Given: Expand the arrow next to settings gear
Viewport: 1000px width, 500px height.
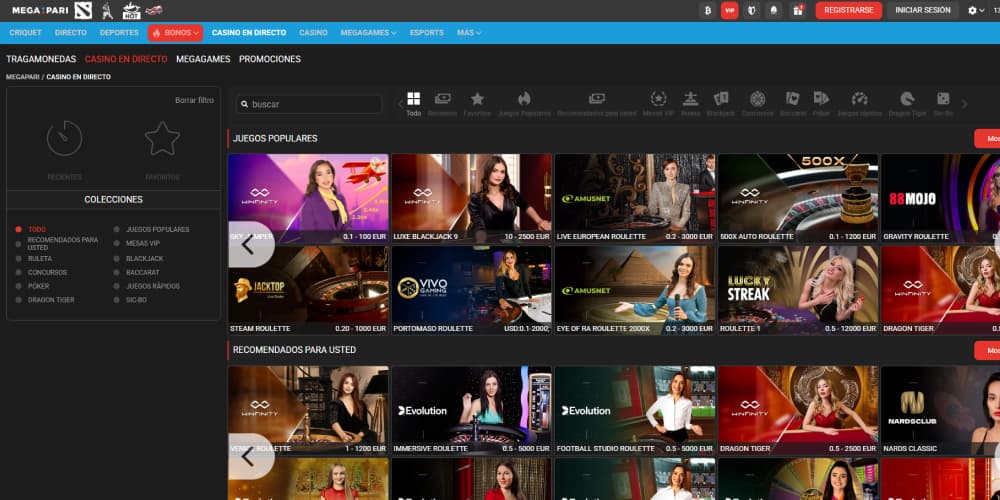Looking at the screenshot, I should click(981, 11).
